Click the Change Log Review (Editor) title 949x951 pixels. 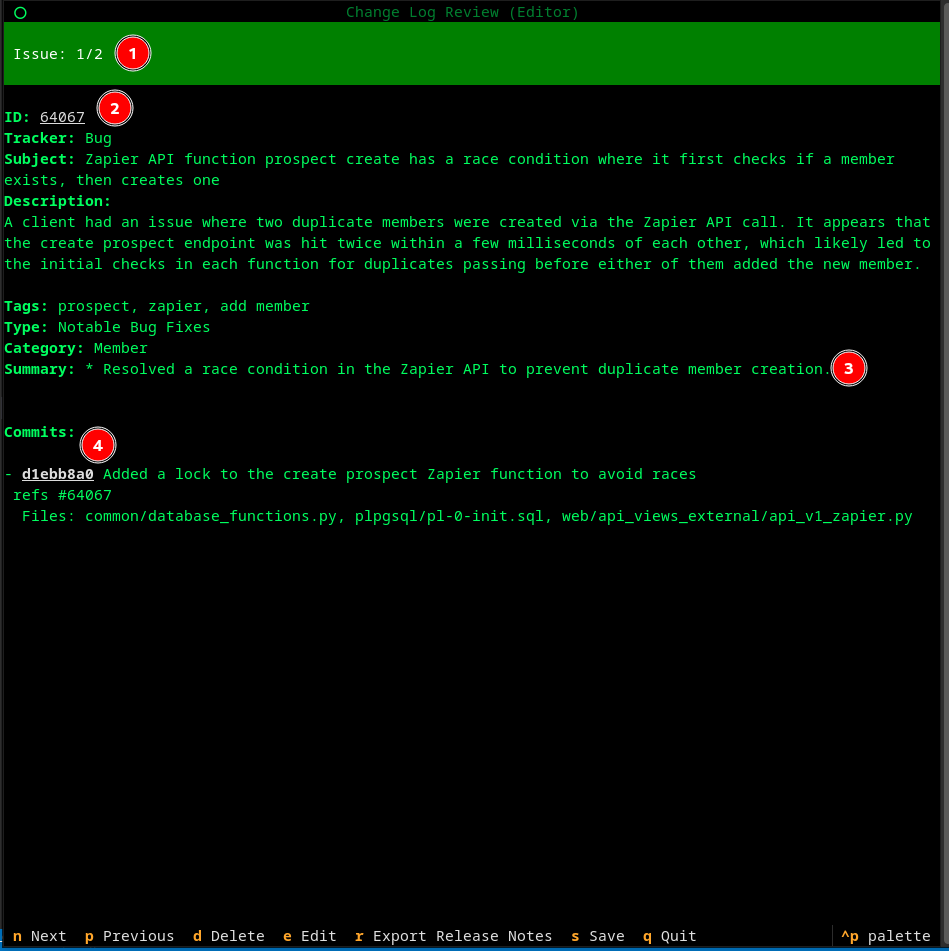click(462, 13)
